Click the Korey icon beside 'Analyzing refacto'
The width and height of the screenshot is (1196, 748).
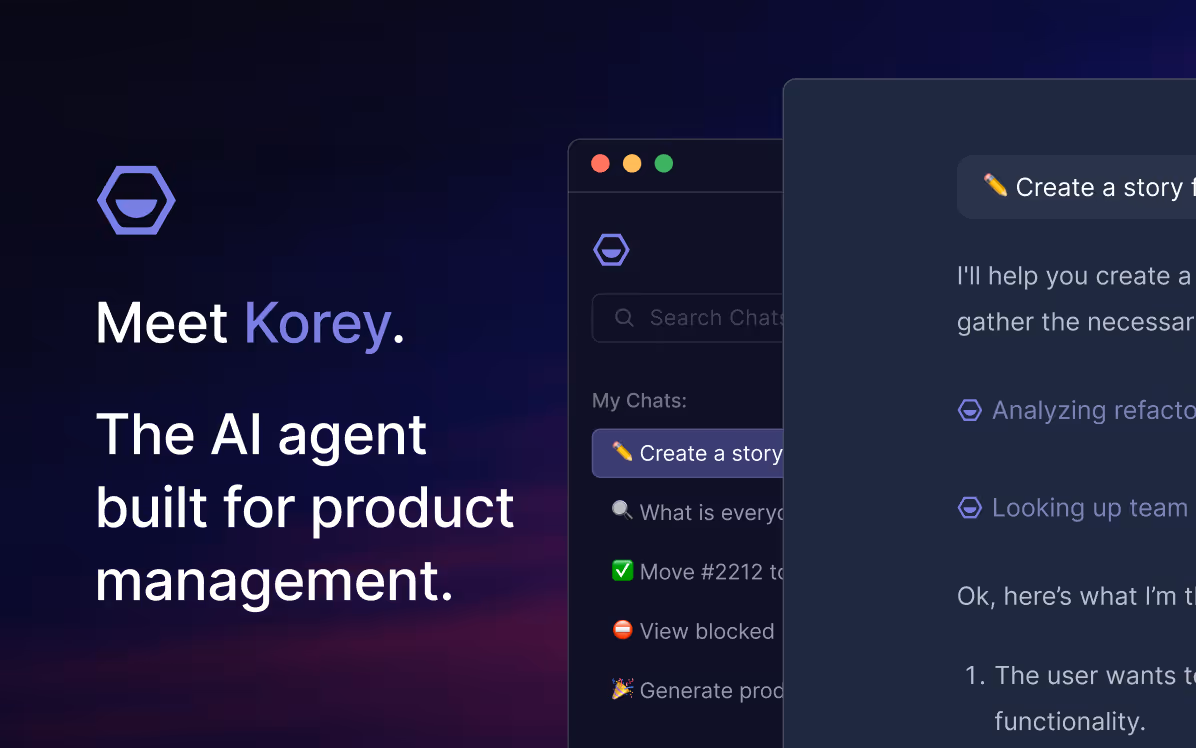pyautogui.click(x=969, y=410)
